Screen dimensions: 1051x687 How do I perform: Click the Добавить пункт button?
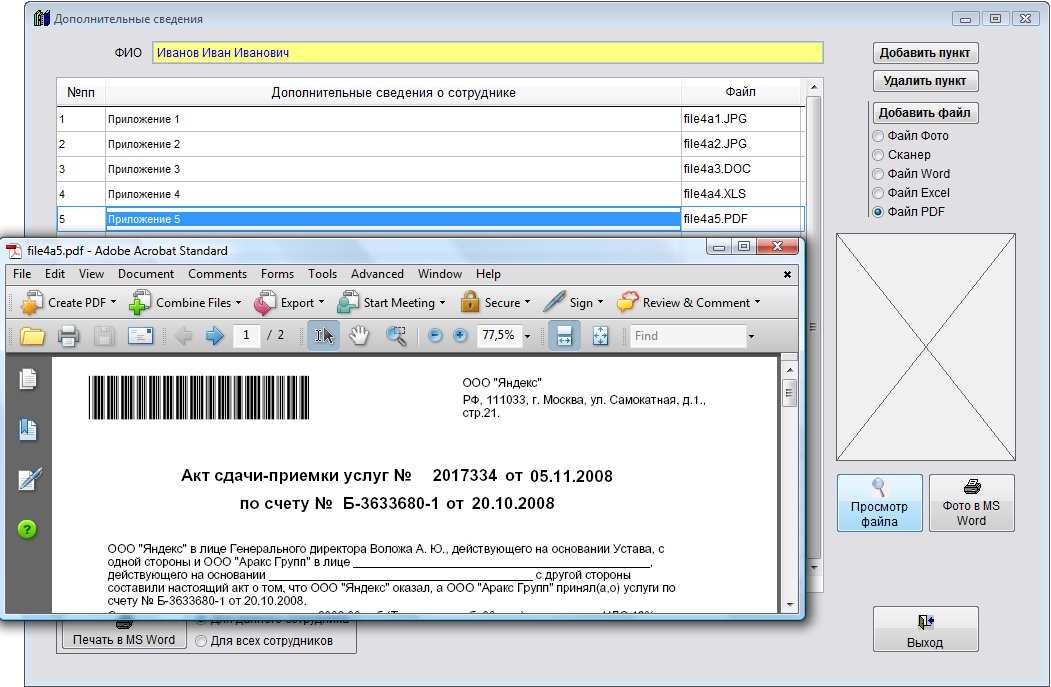click(925, 53)
